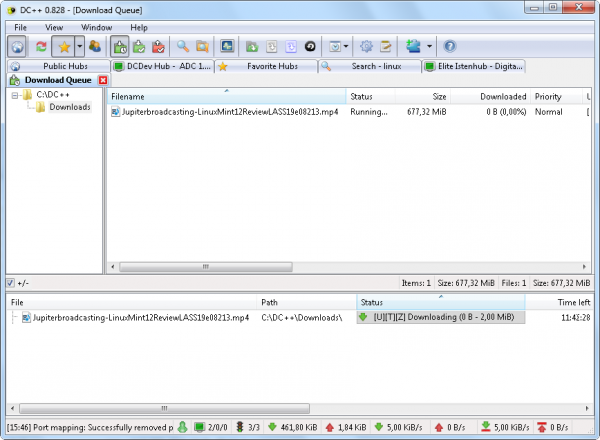Click the Users toolbar icon beside star
600x440 pixels.
click(x=95, y=46)
